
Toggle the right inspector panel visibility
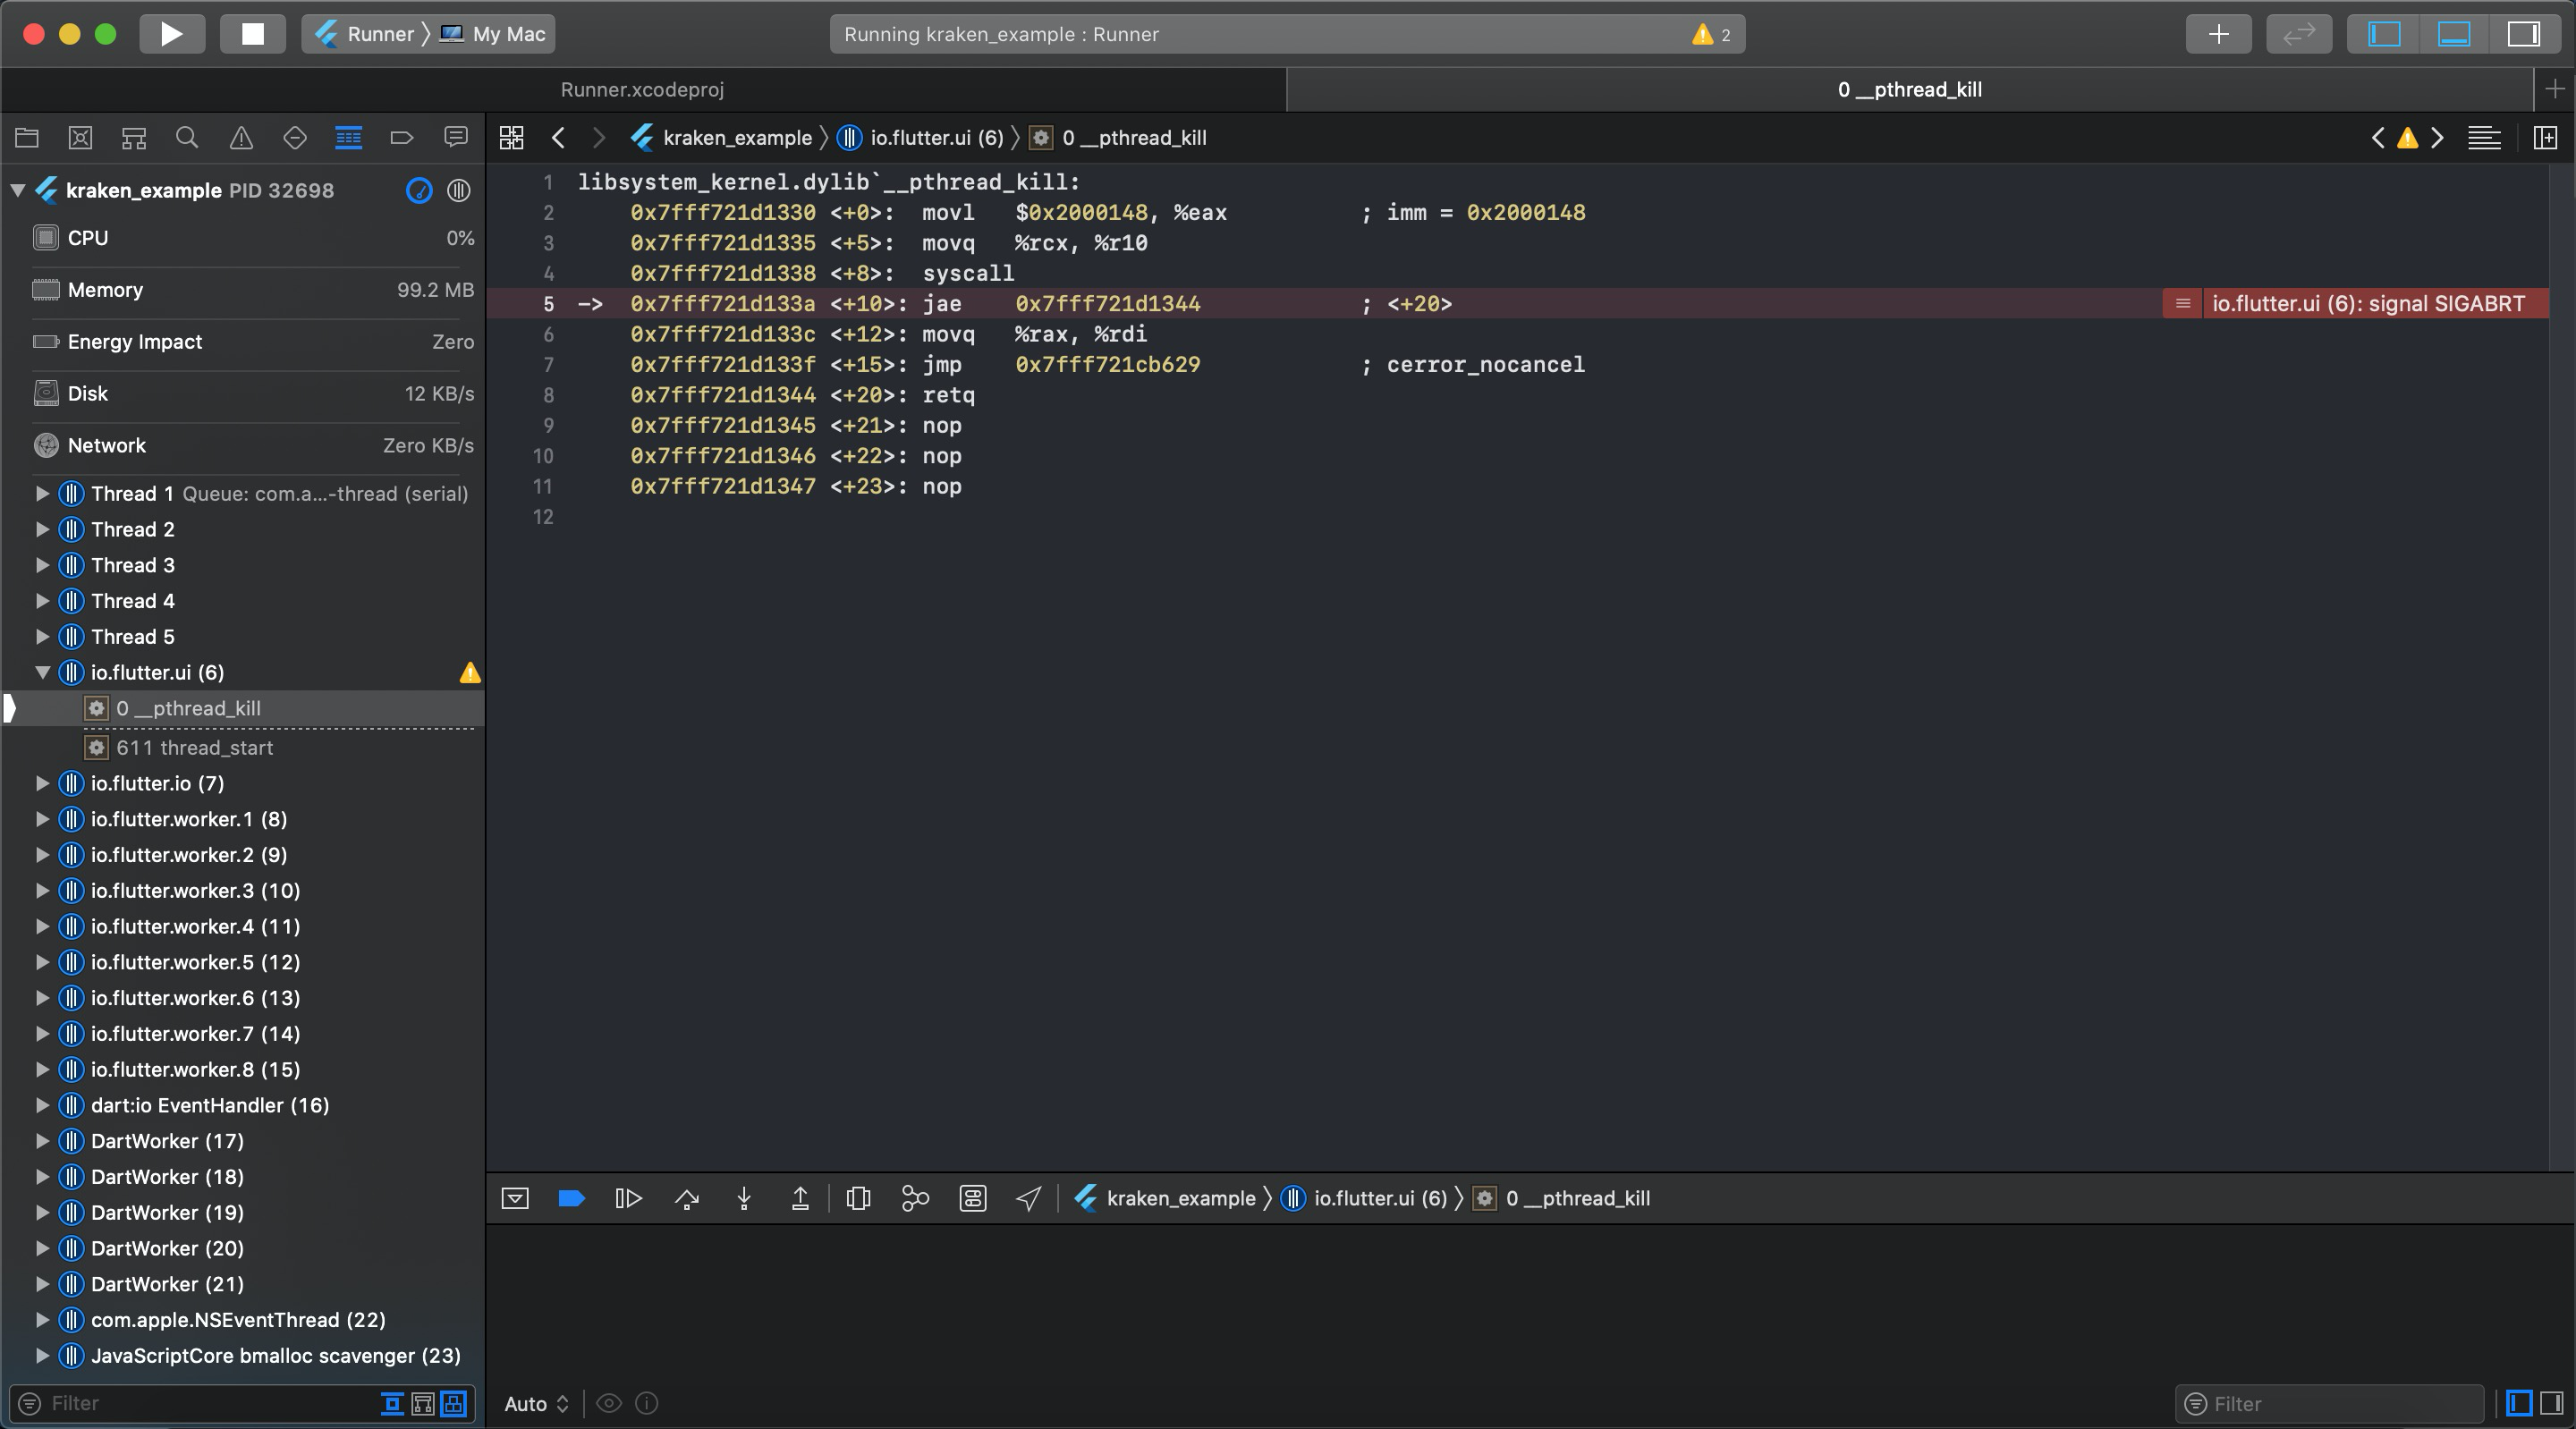click(2526, 33)
